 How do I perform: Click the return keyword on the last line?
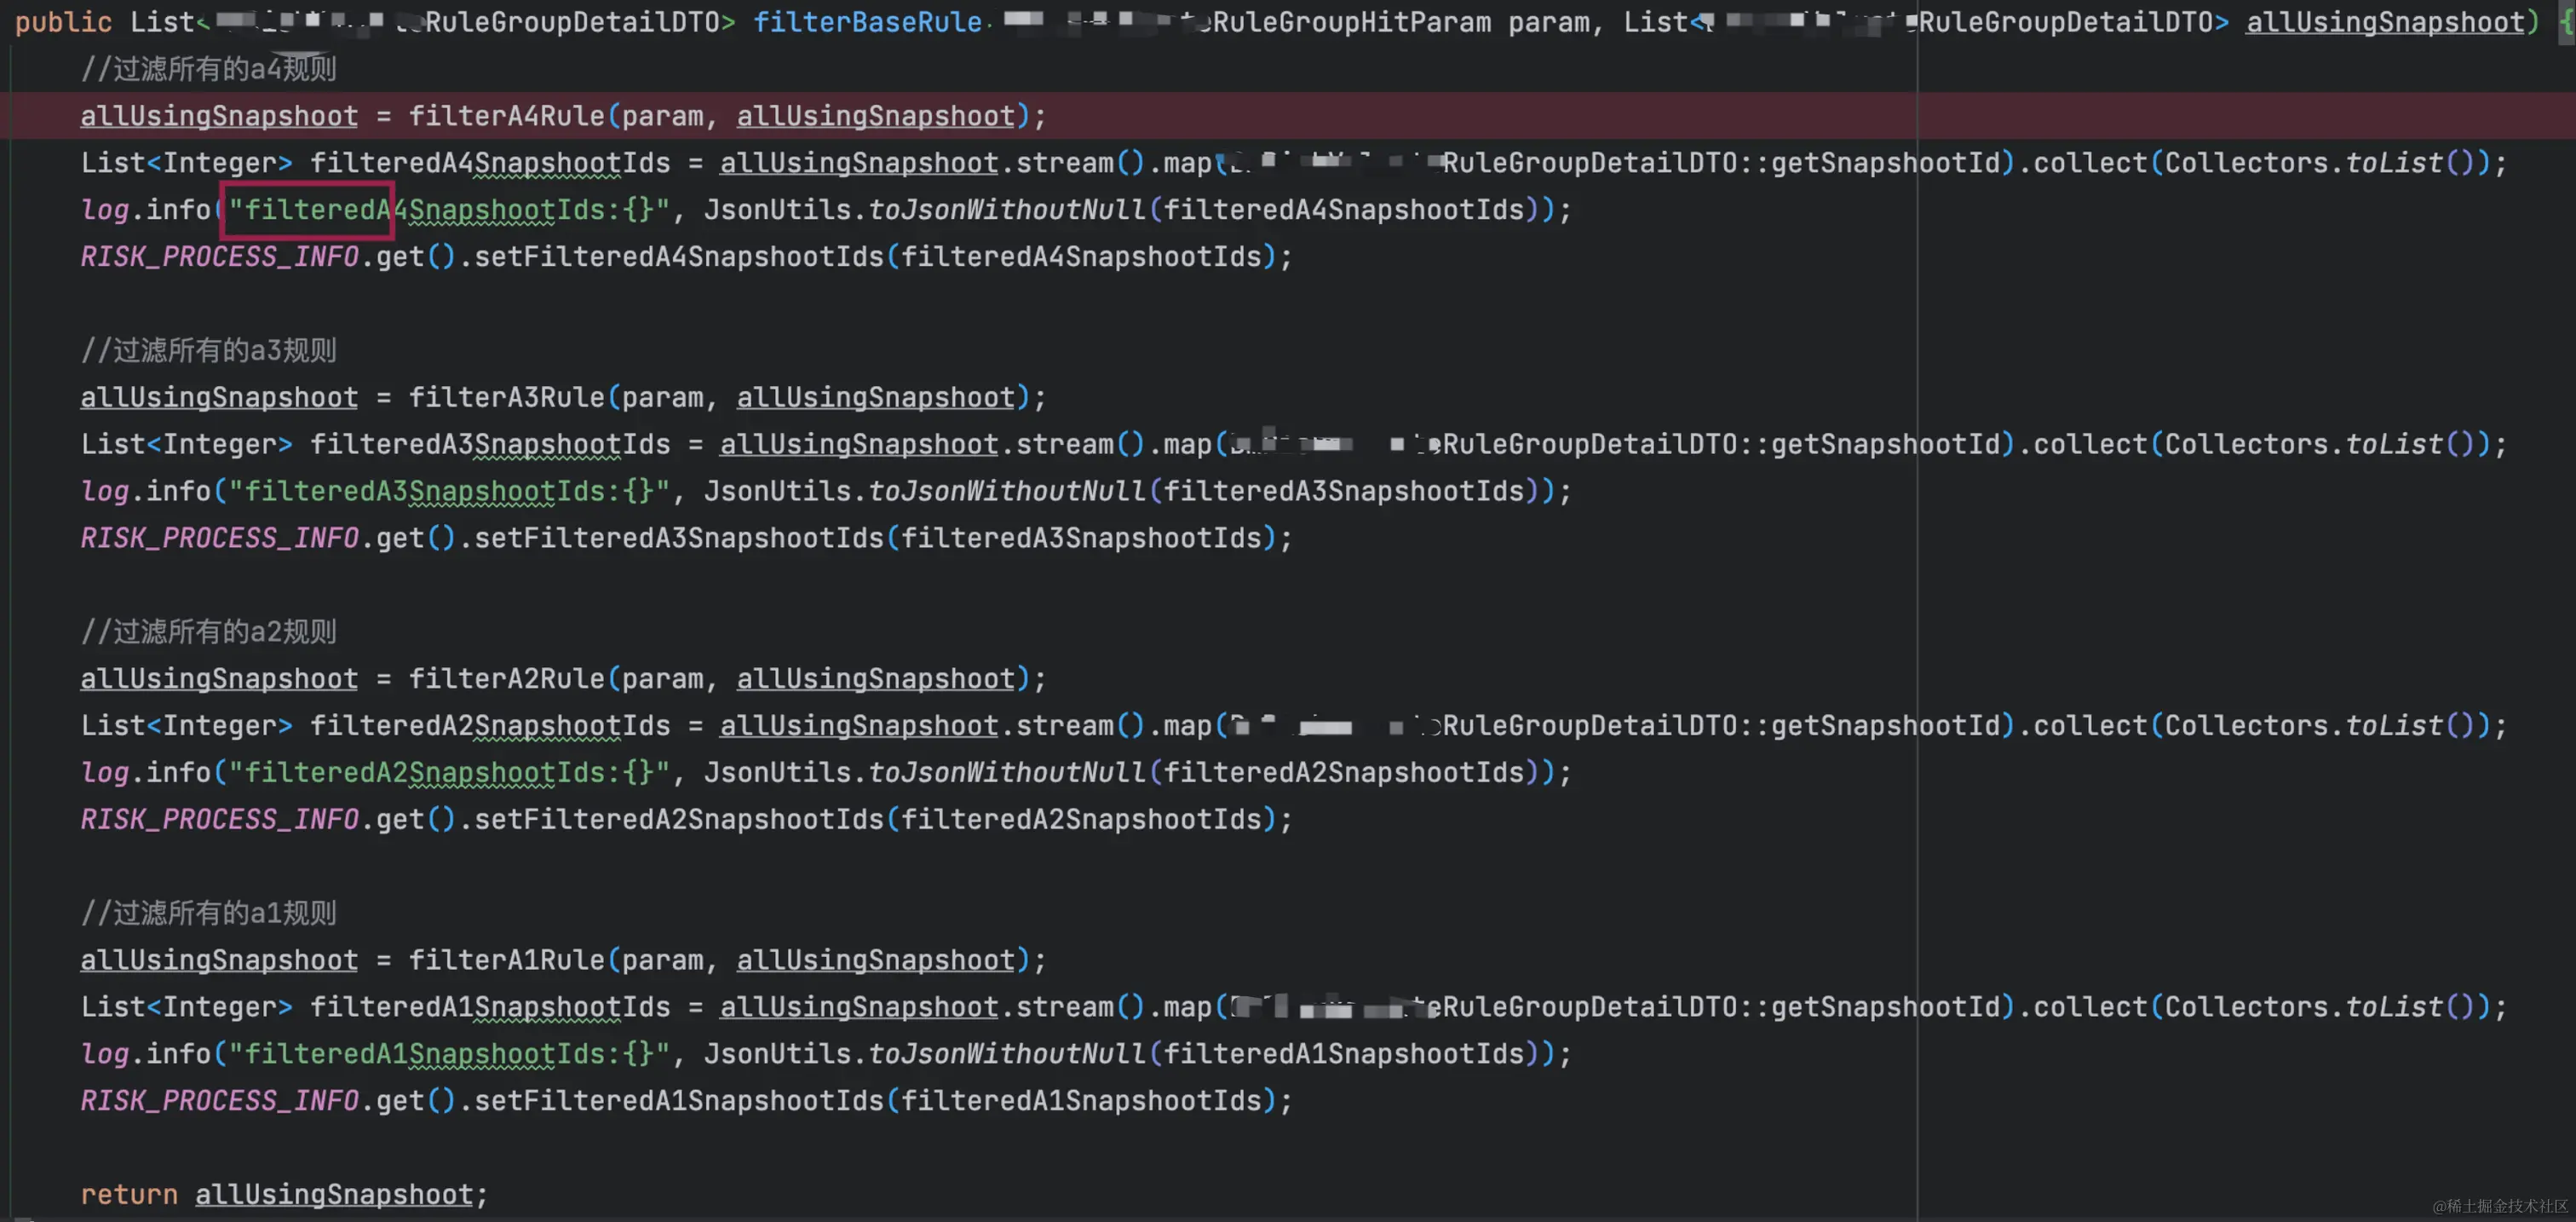point(129,1194)
